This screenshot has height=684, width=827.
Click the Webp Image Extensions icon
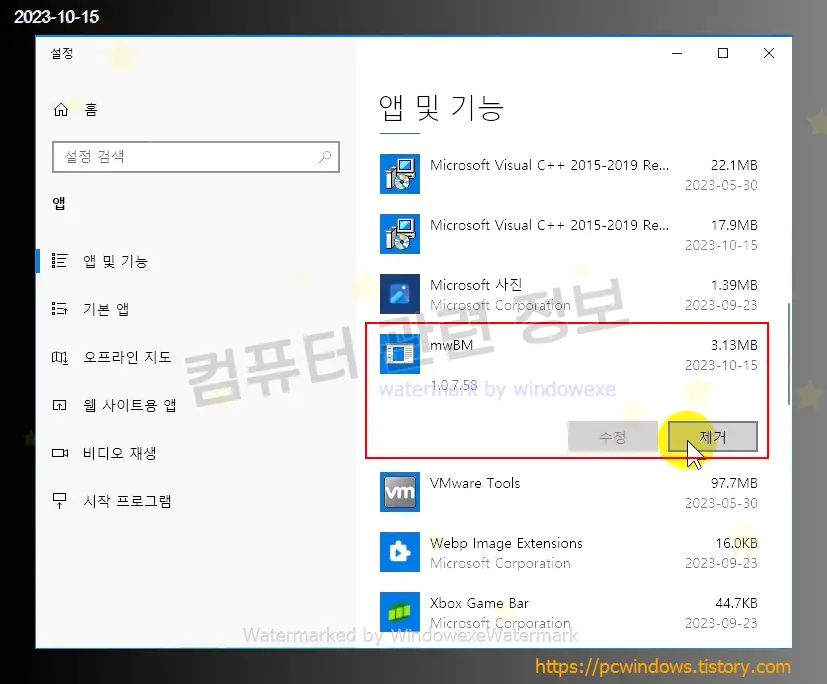pyautogui.click(x=400, y=552)
